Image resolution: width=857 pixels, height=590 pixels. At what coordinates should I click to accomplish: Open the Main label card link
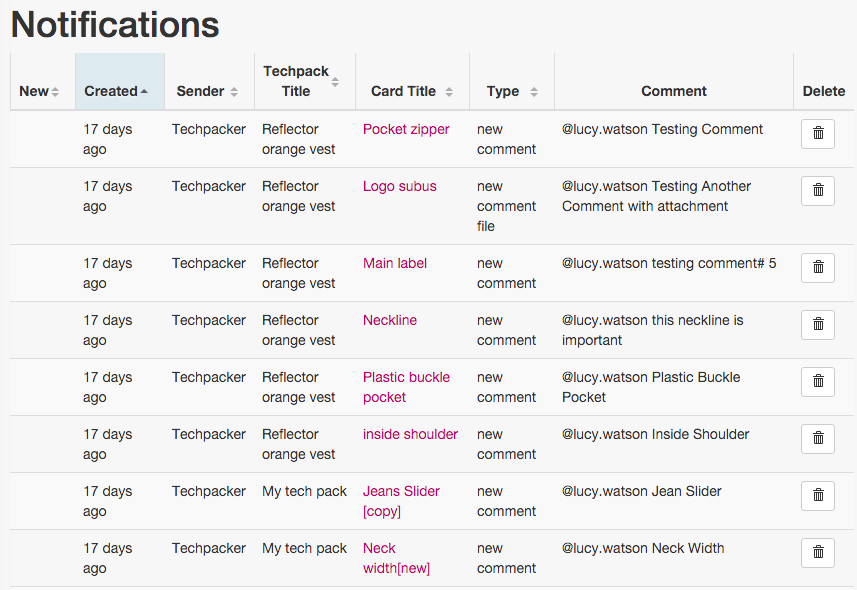click(395, 263)
